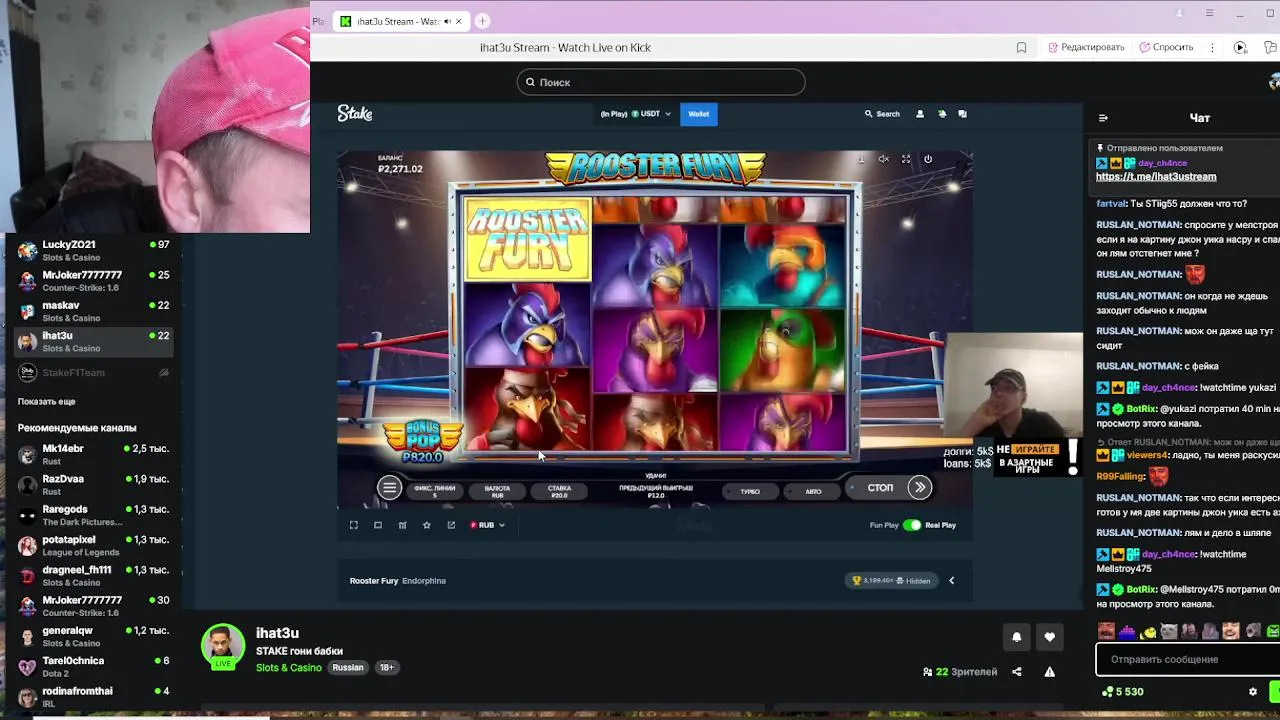Click the 18+ tag
Screen dimensions: 1280x720
pos(386,667)
